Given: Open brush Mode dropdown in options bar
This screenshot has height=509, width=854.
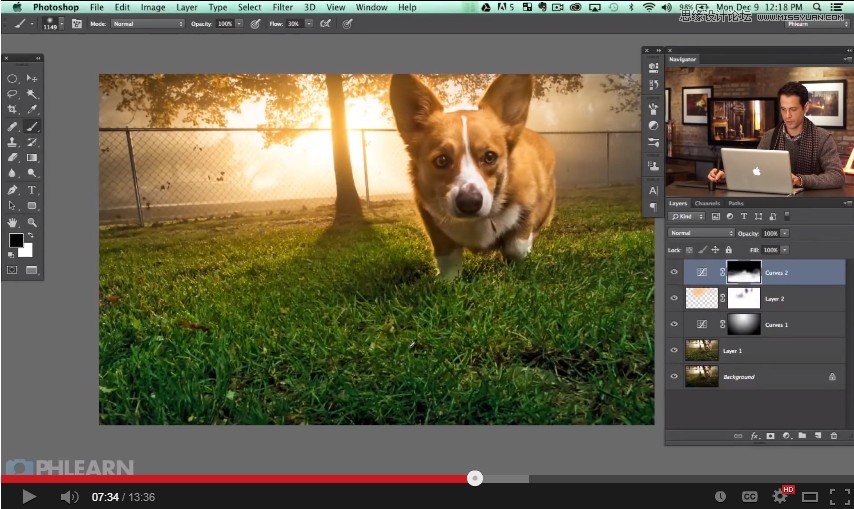Looking at the screenshot, I should [148, 24].
